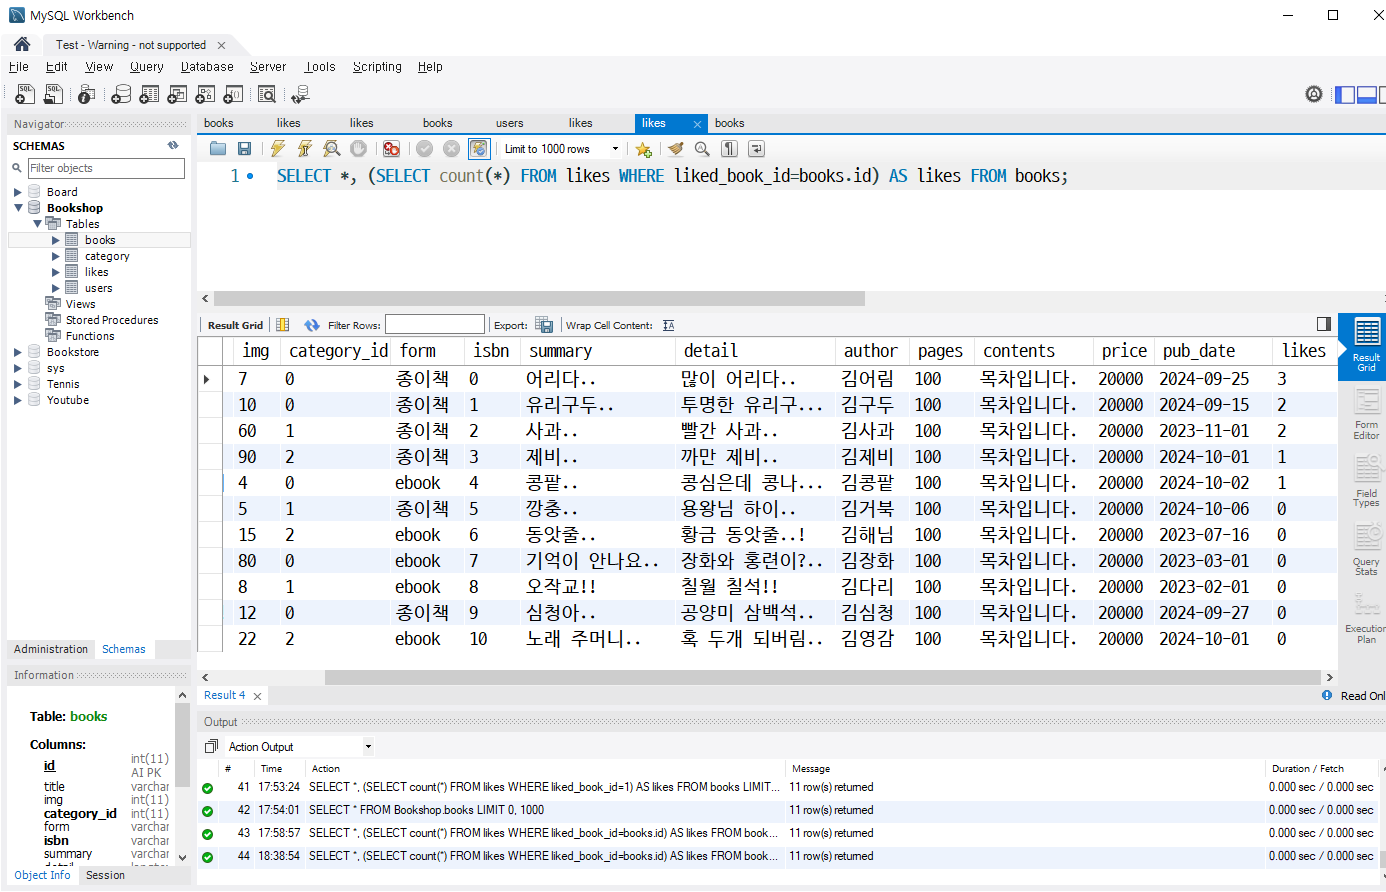The height and width of the screenshot is (892, 1386).
Task: Open the Scripting menu
Action: [377, 67]
